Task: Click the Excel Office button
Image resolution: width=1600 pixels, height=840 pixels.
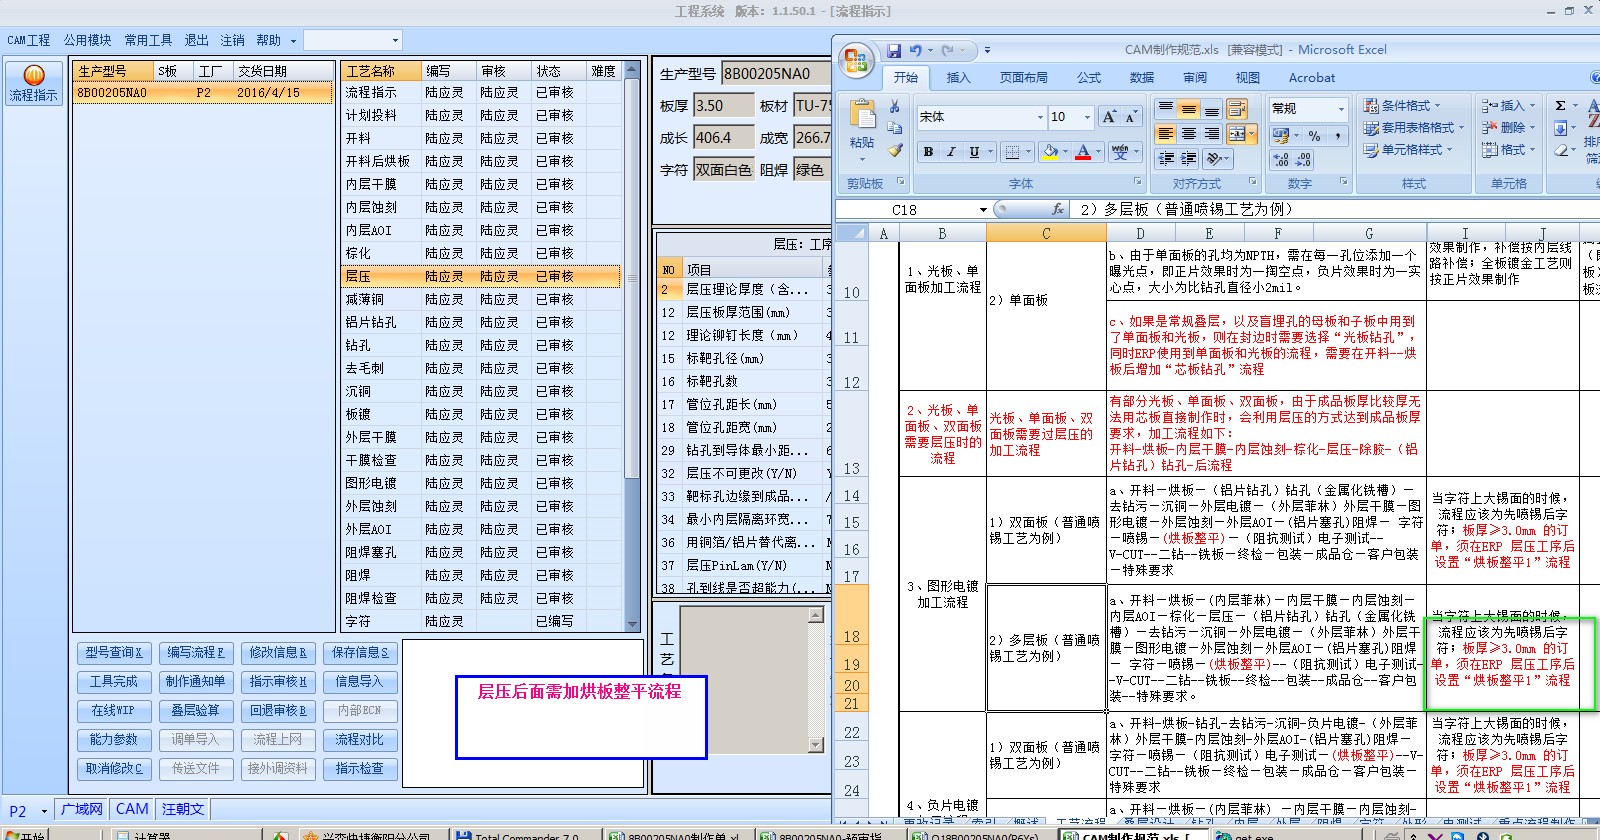Action: point(856,61)
